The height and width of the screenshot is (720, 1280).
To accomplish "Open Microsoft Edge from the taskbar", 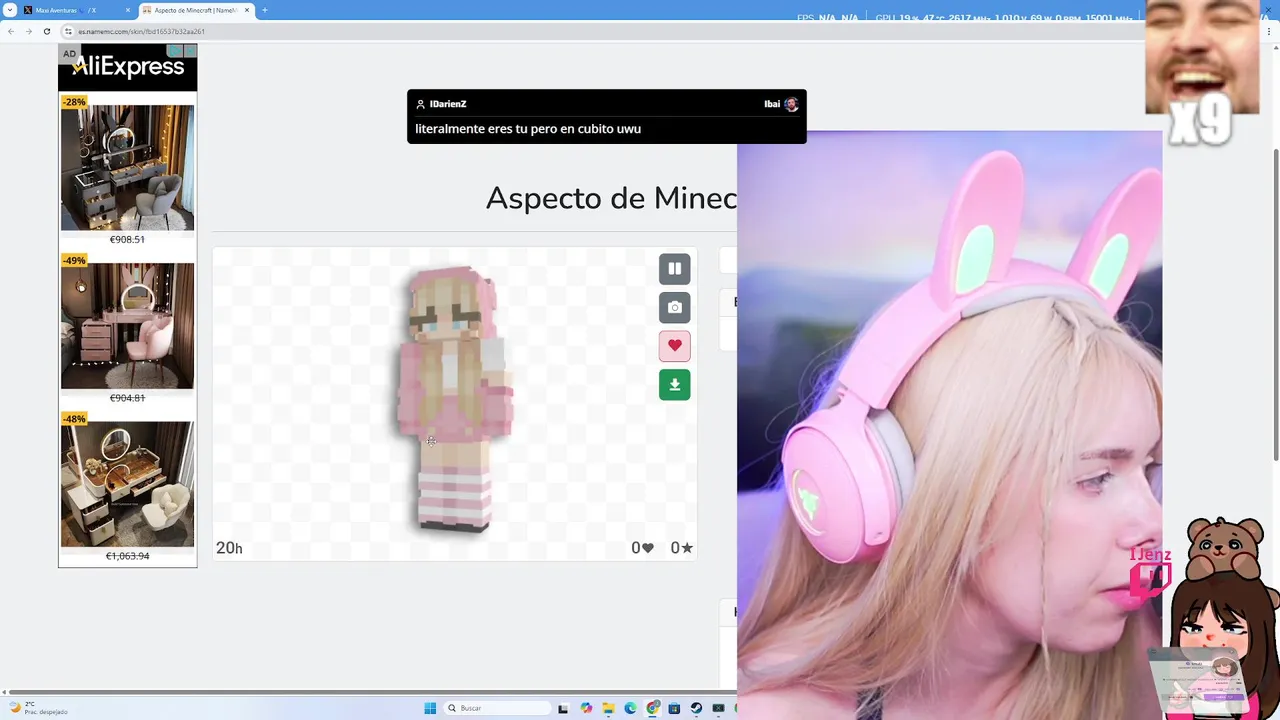I will coord(630,708).
